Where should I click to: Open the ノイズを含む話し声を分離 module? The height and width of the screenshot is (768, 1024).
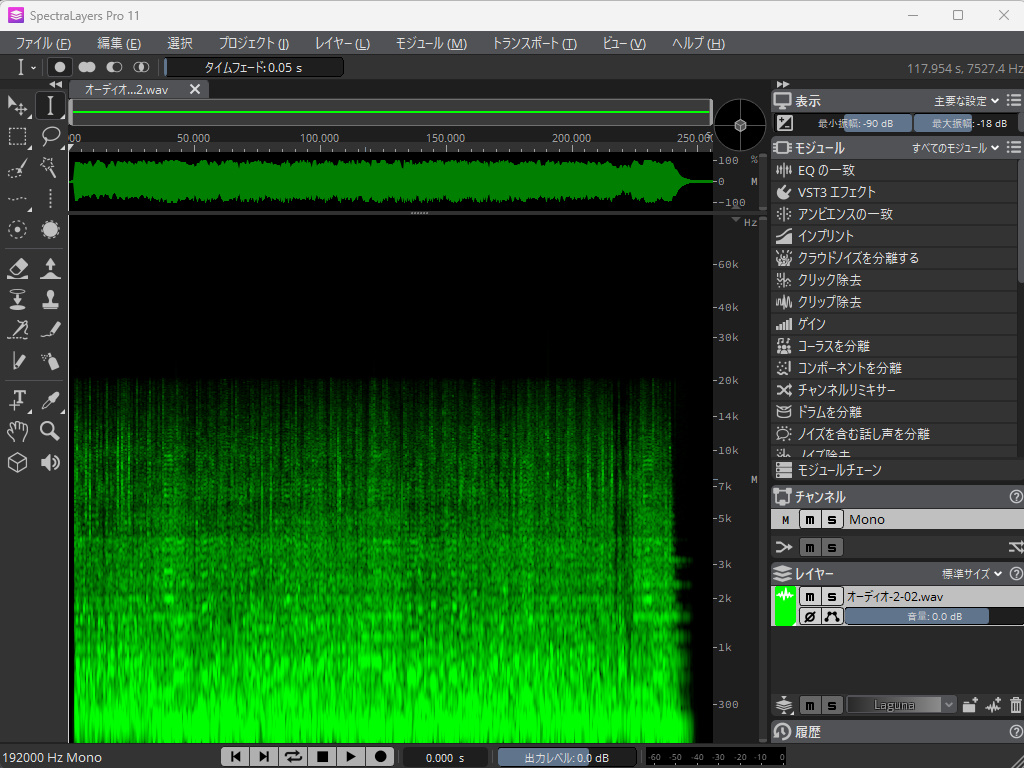(x=863, y=434)
